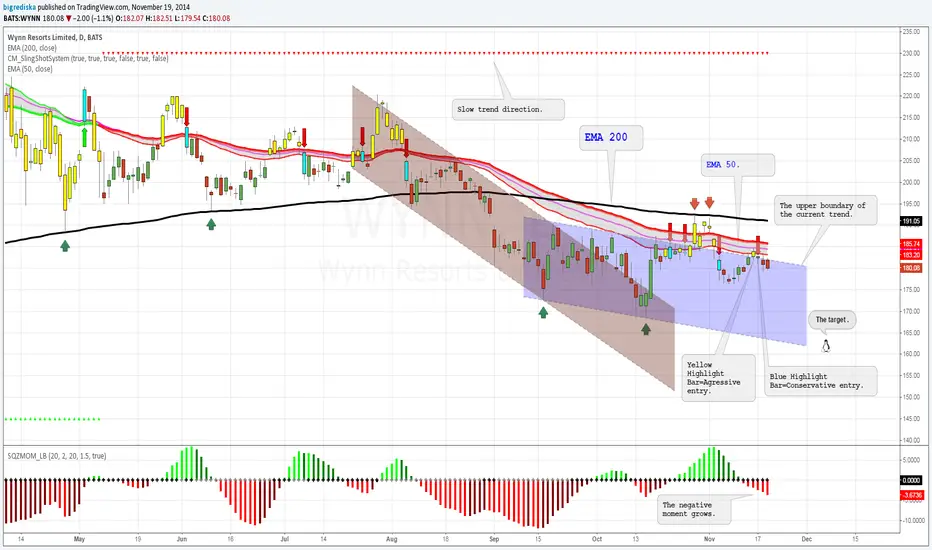Click the O:182.07 open value in header
This screenshot has width=932, height=550.
click(128, 18)
